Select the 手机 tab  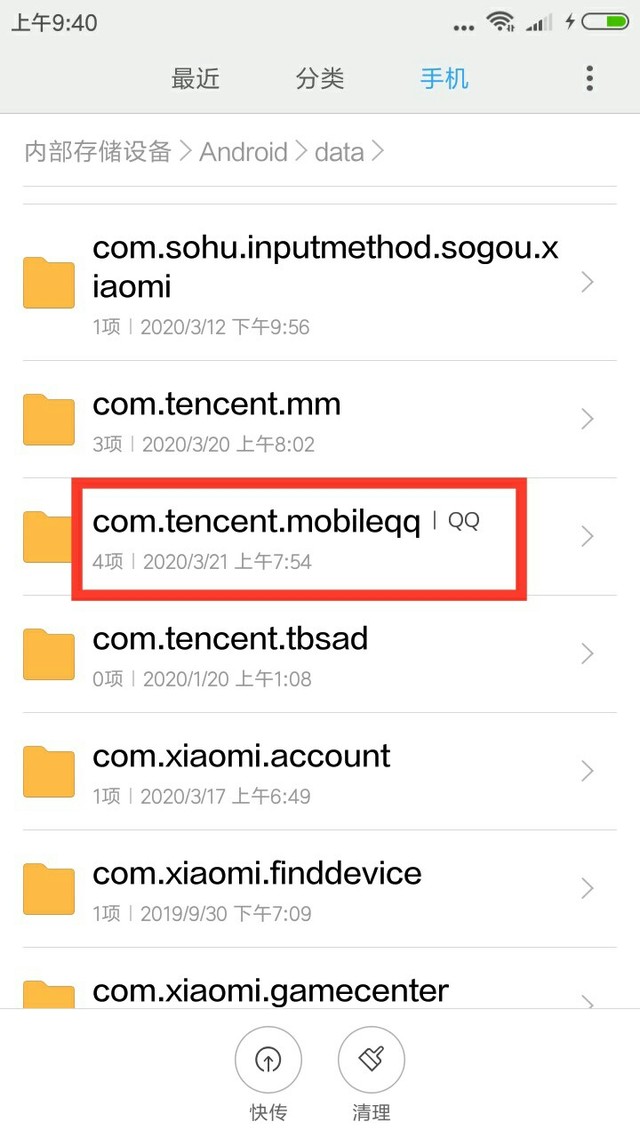coord(444,78)
